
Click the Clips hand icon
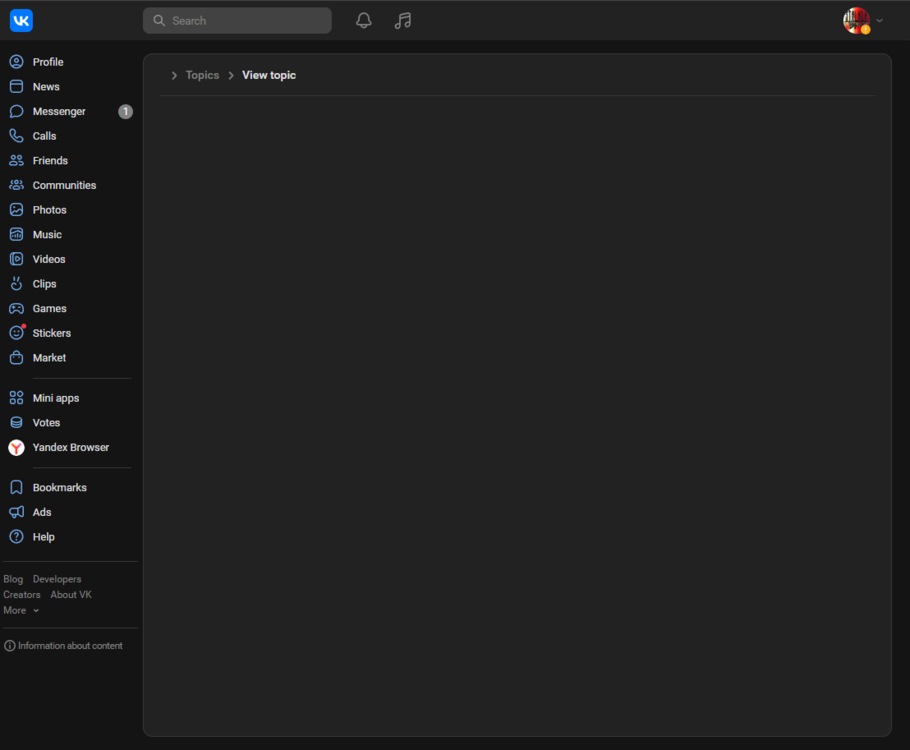(17, 283)
